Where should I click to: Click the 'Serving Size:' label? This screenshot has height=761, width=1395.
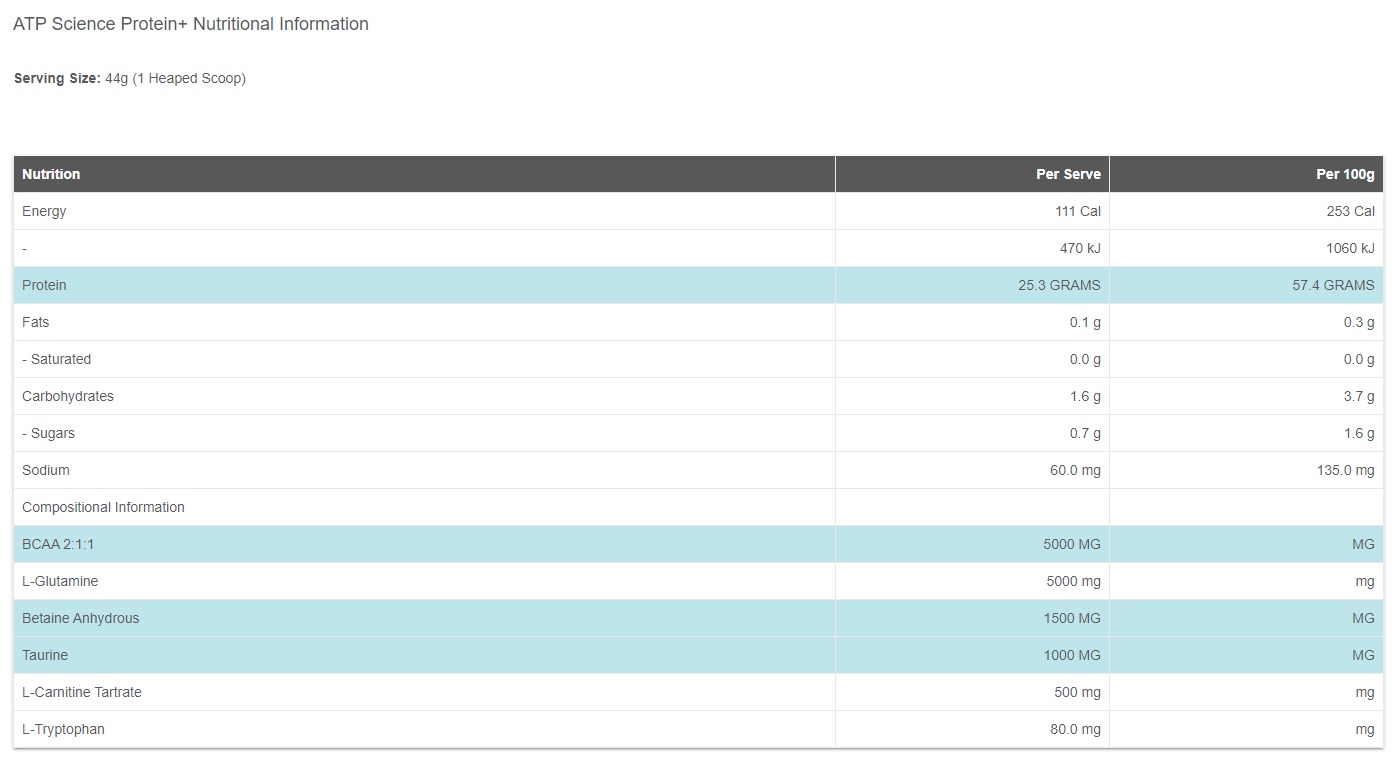[57, 78]
